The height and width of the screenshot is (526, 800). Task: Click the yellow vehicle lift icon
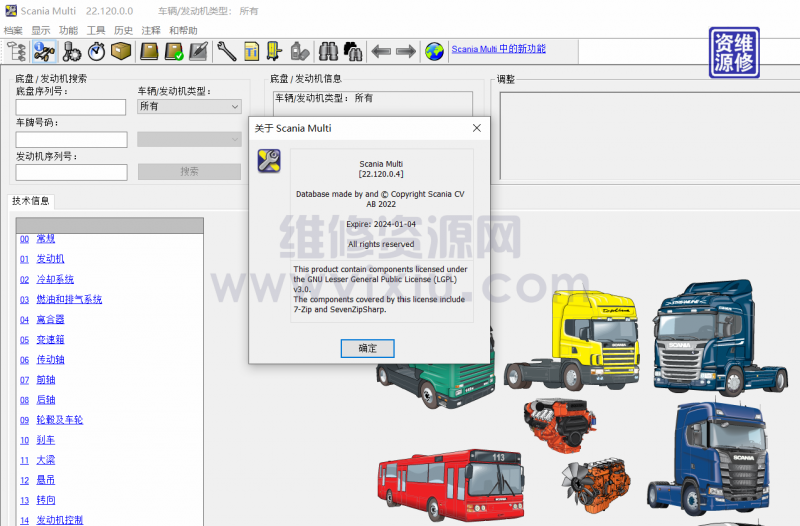pyautogui.click(x=274, y=52)
